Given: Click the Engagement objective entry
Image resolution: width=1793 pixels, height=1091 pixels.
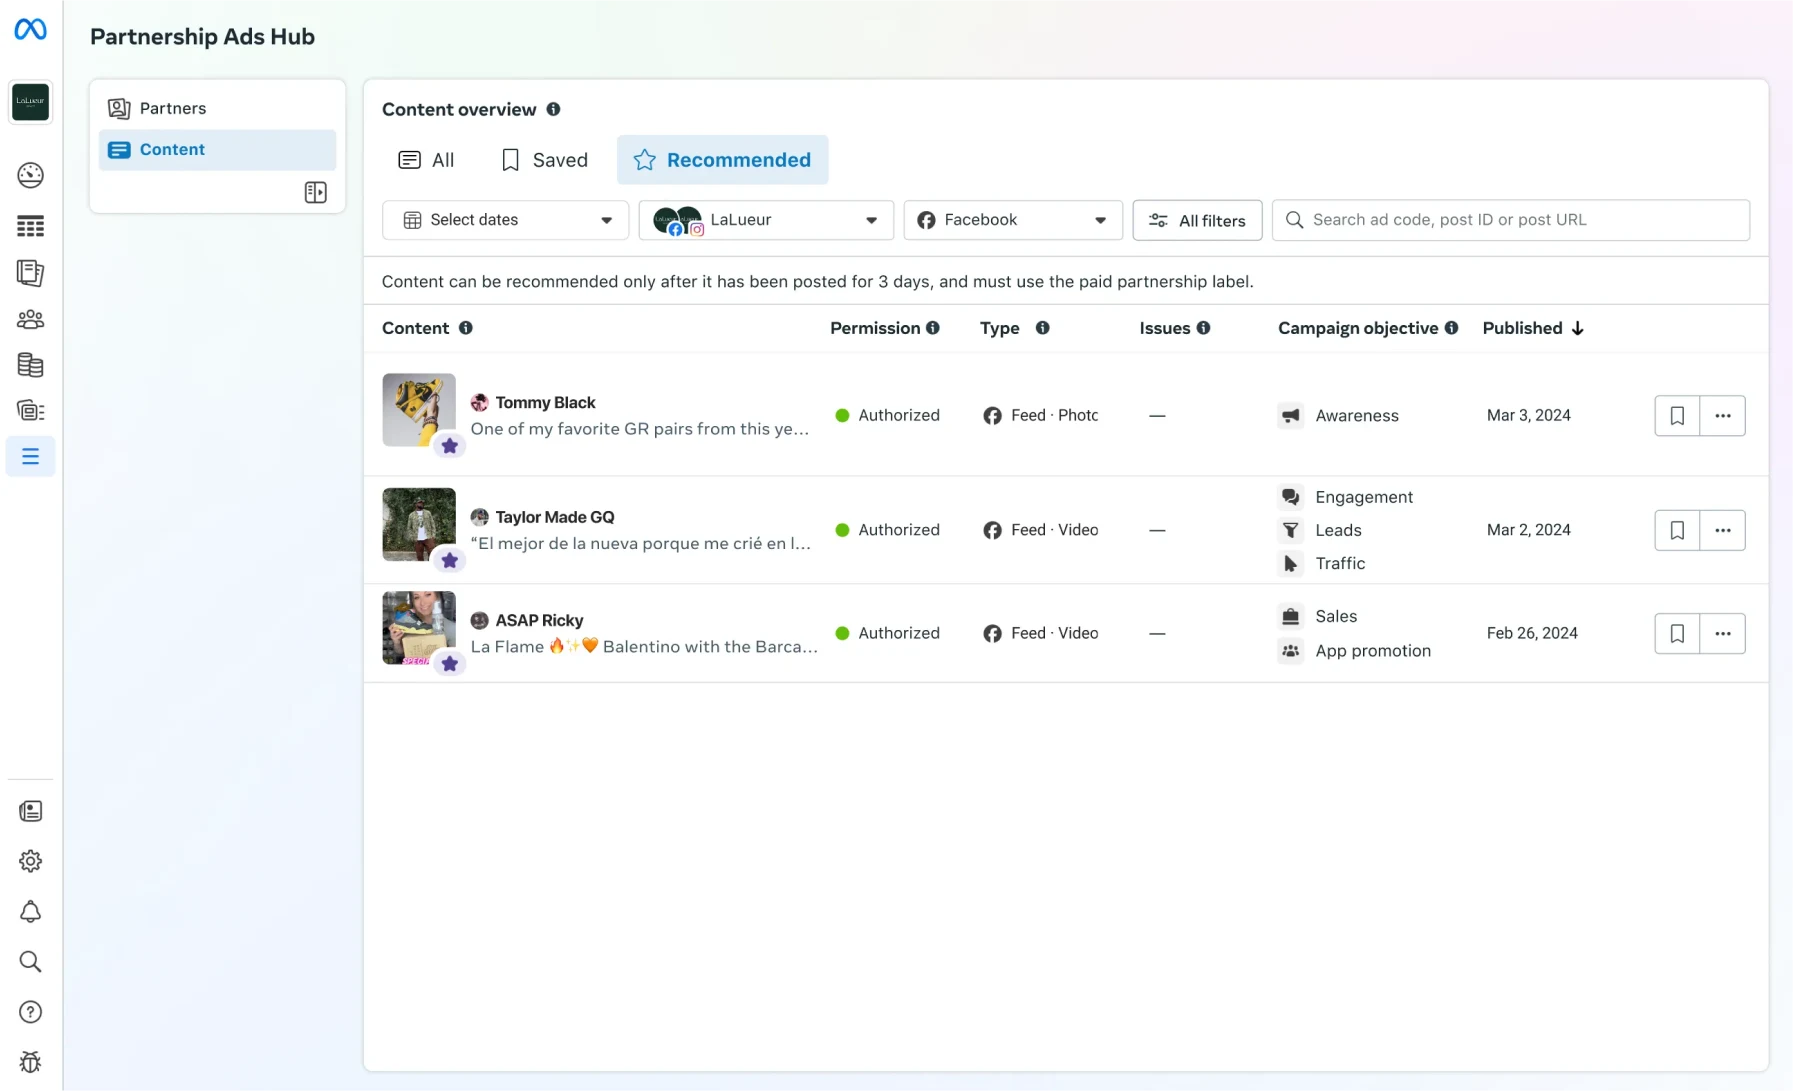Looking at the screenshot, I should tap(1345, 497).
